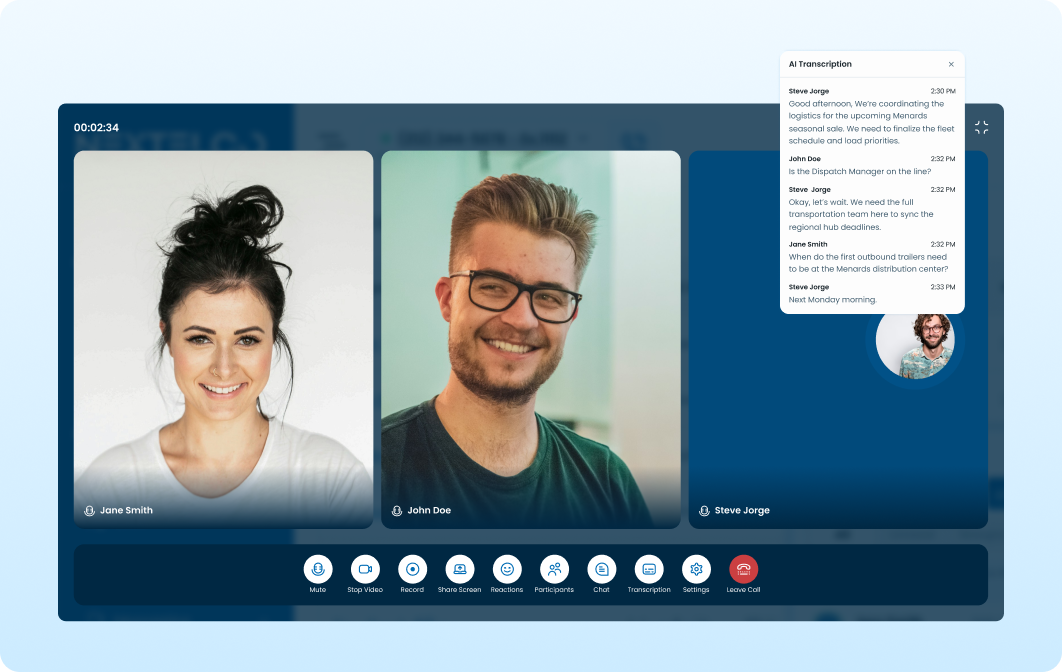Start recording with Record button
This screenshot has width=1062, height=672.
(412, 569)
